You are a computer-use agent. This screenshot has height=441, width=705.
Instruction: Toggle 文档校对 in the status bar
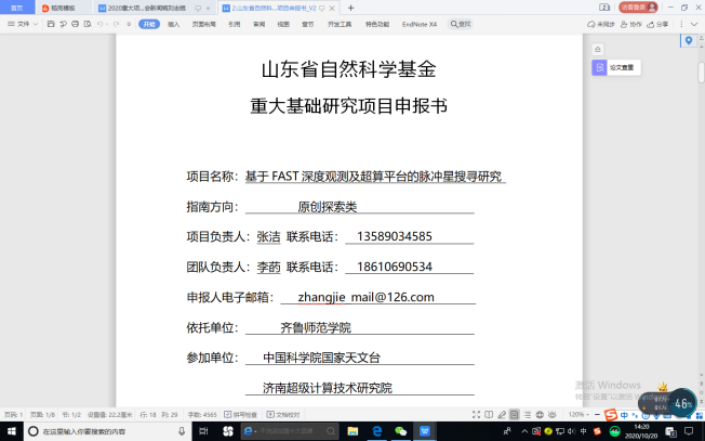pos(285,414)
